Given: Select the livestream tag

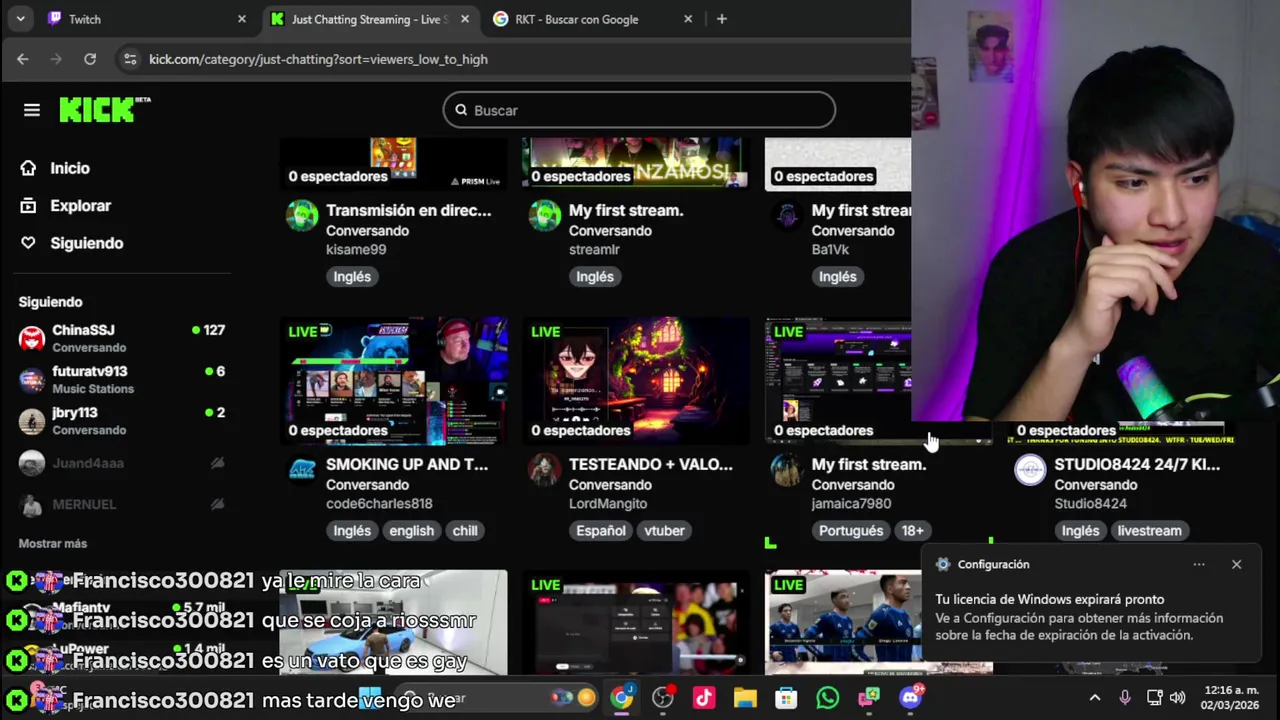Looking at the screenshot, I should point(1149,531).
